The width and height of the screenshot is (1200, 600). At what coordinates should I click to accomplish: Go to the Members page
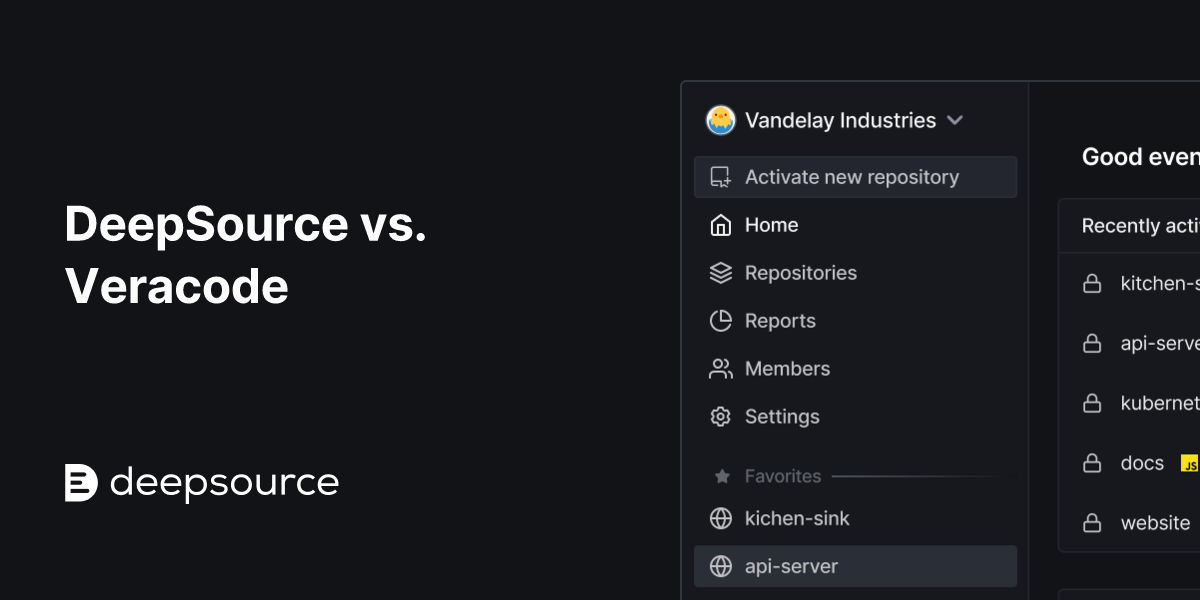(x=787, y=369)
